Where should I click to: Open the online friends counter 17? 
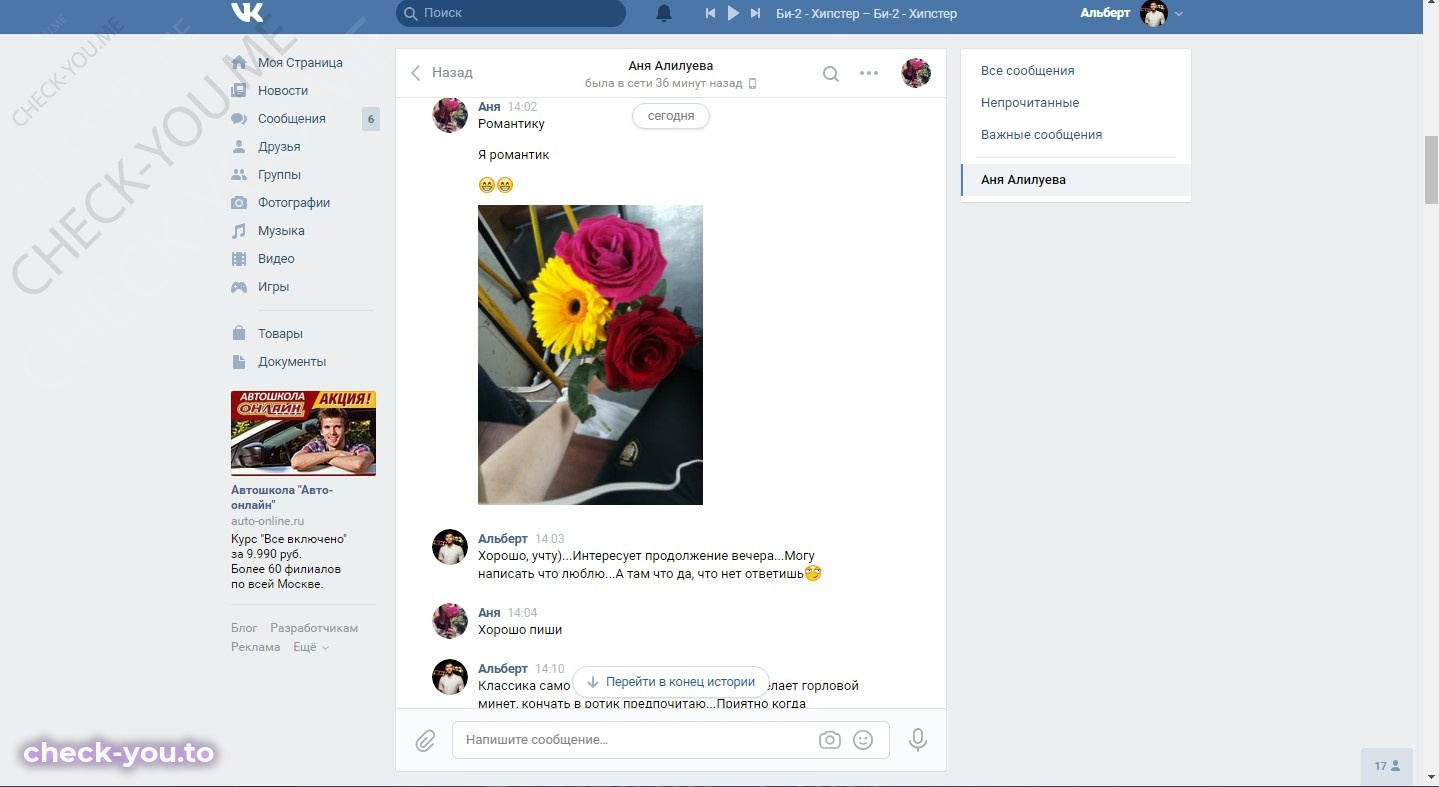click(1386, 766)
